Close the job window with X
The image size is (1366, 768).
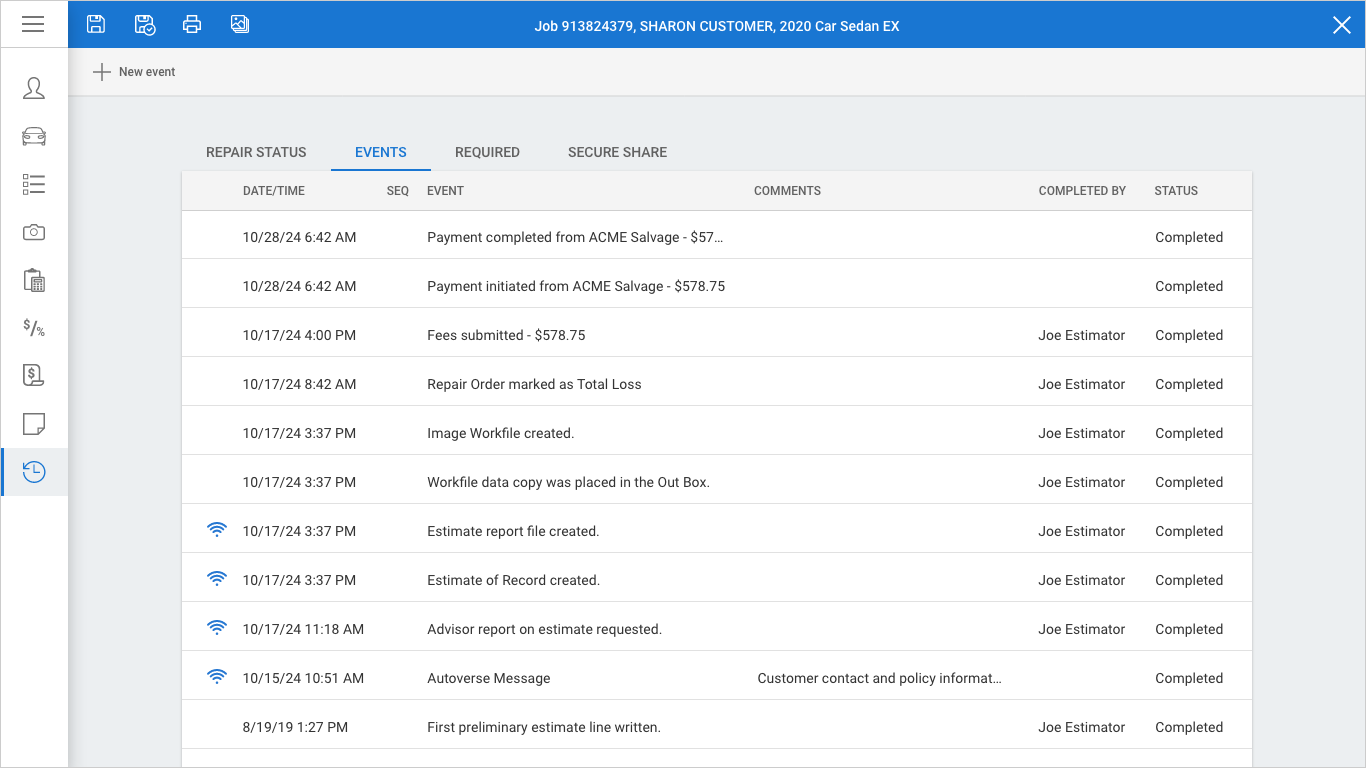[1341, 25]
